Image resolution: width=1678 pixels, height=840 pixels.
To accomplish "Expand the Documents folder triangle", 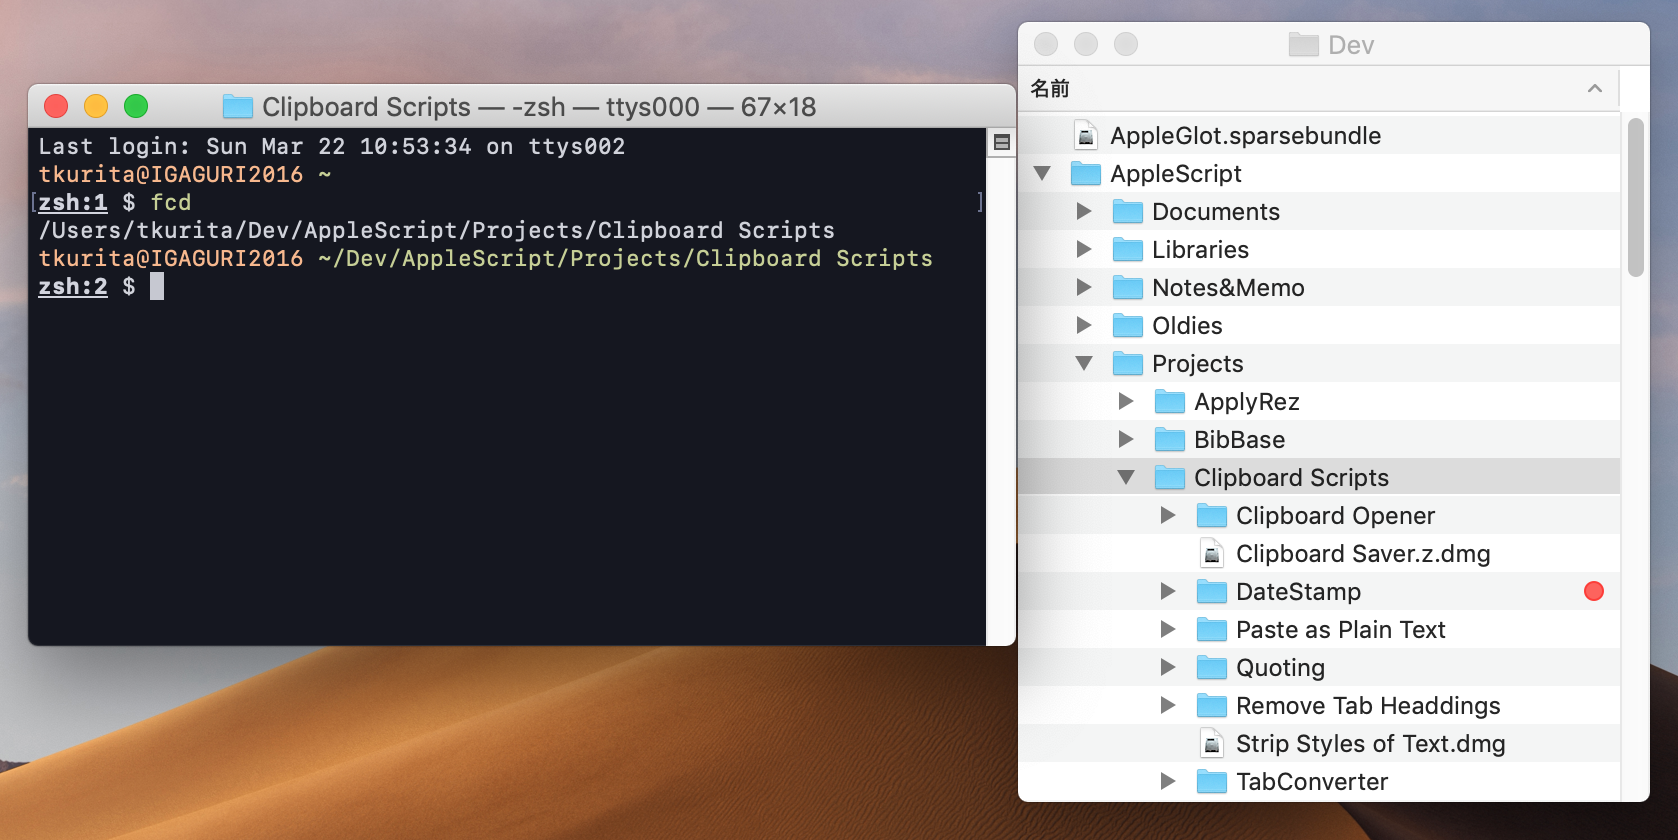I will click(1084, 211).
